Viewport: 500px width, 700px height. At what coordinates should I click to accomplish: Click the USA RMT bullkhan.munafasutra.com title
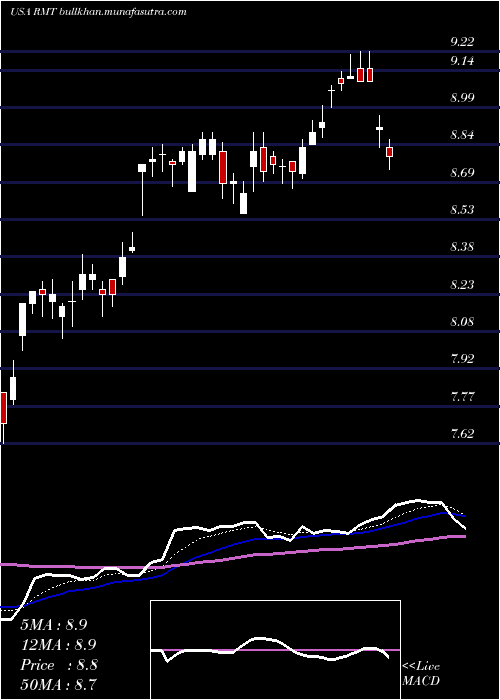coord(98,12)
